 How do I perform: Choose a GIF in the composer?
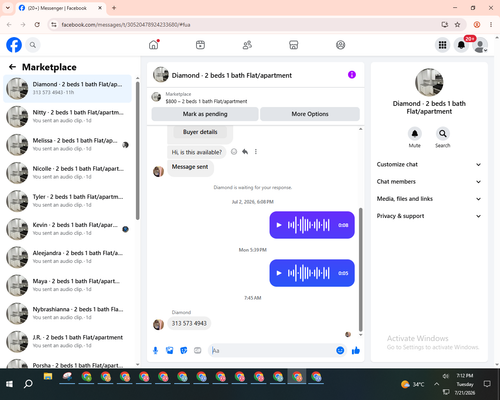[198, 350]
